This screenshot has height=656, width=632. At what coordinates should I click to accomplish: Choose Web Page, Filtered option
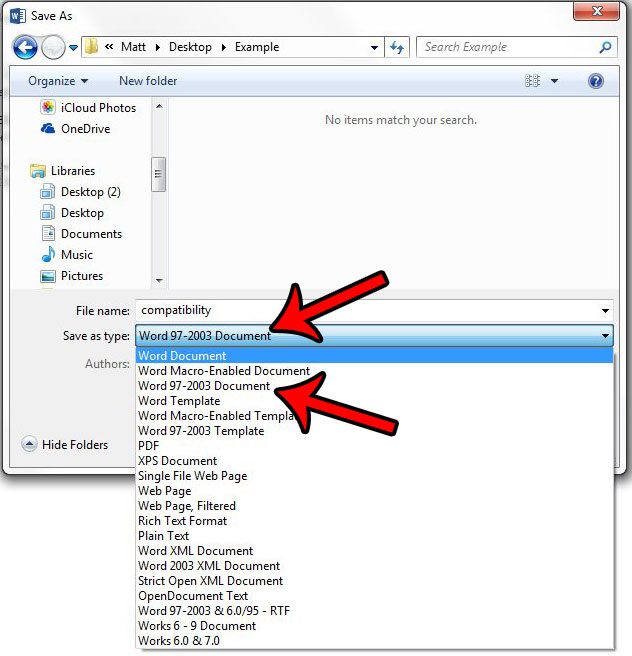pyautogui.click(x=375, y=506)
